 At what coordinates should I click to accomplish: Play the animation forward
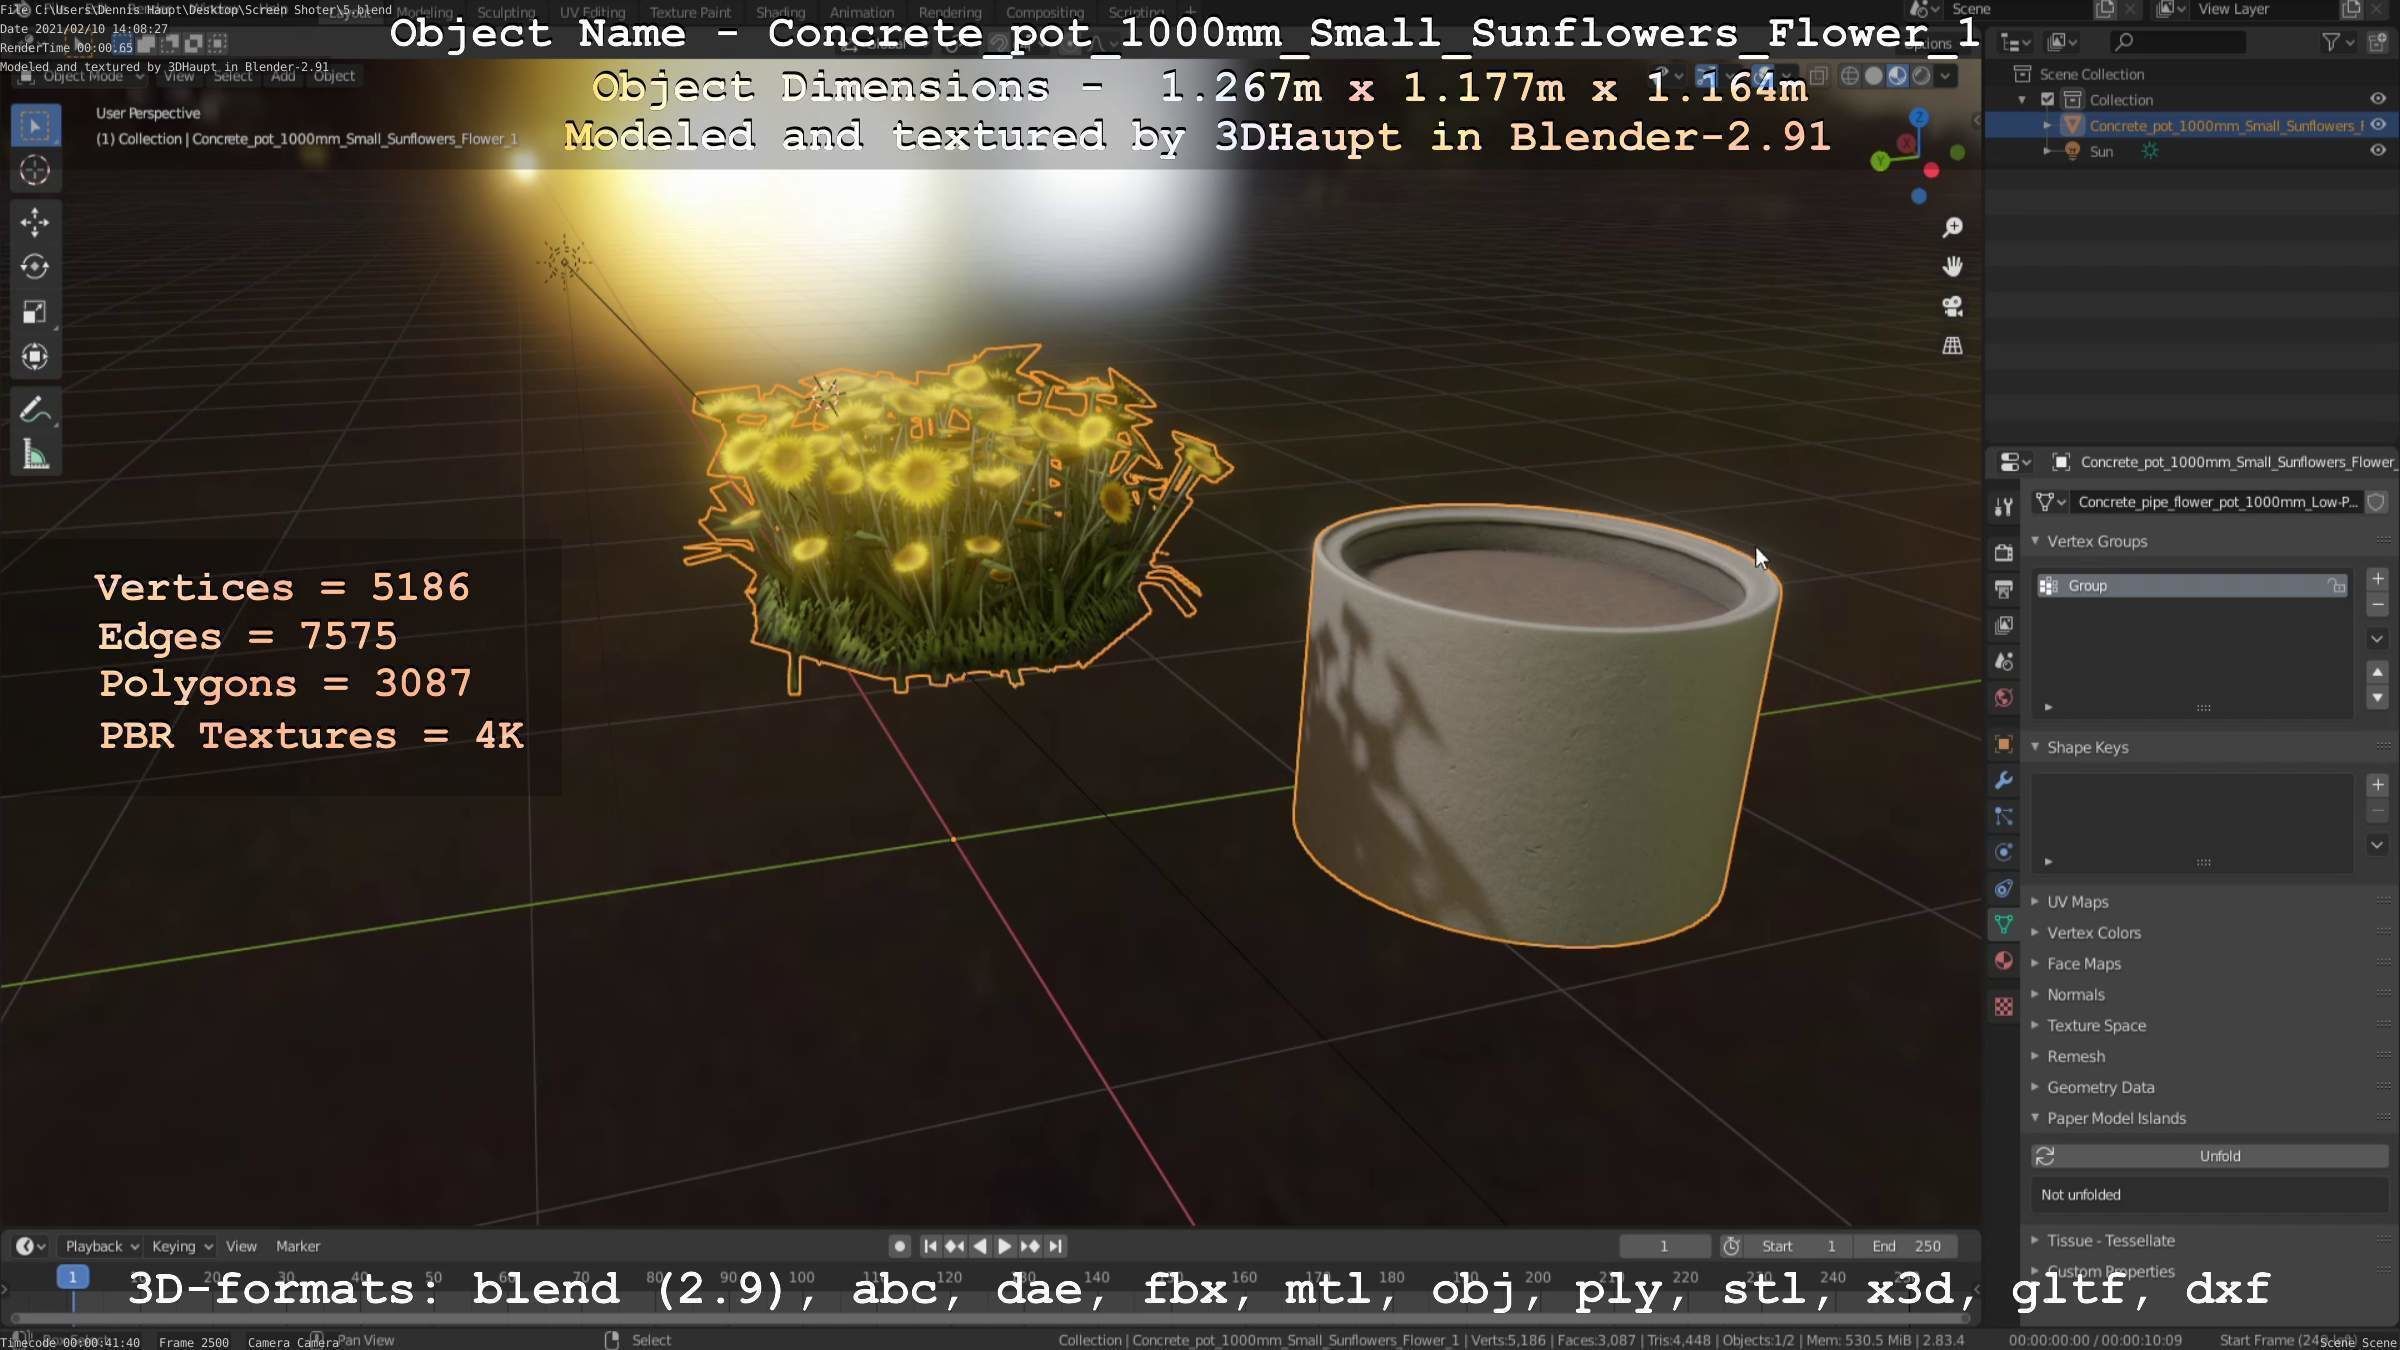[x=1005, y=1246]
